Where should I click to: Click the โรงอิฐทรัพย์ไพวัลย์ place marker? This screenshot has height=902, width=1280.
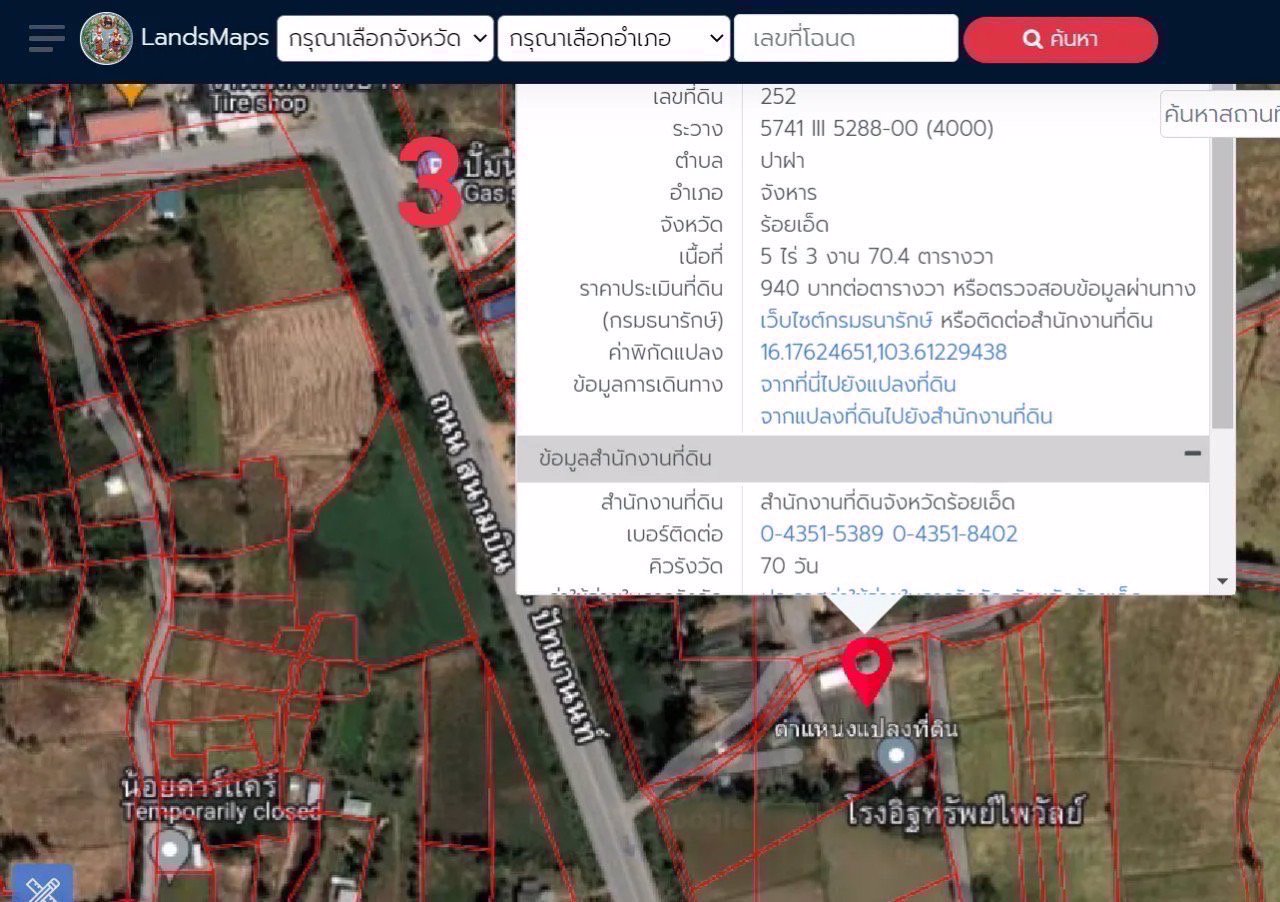[x=897, y=756]
